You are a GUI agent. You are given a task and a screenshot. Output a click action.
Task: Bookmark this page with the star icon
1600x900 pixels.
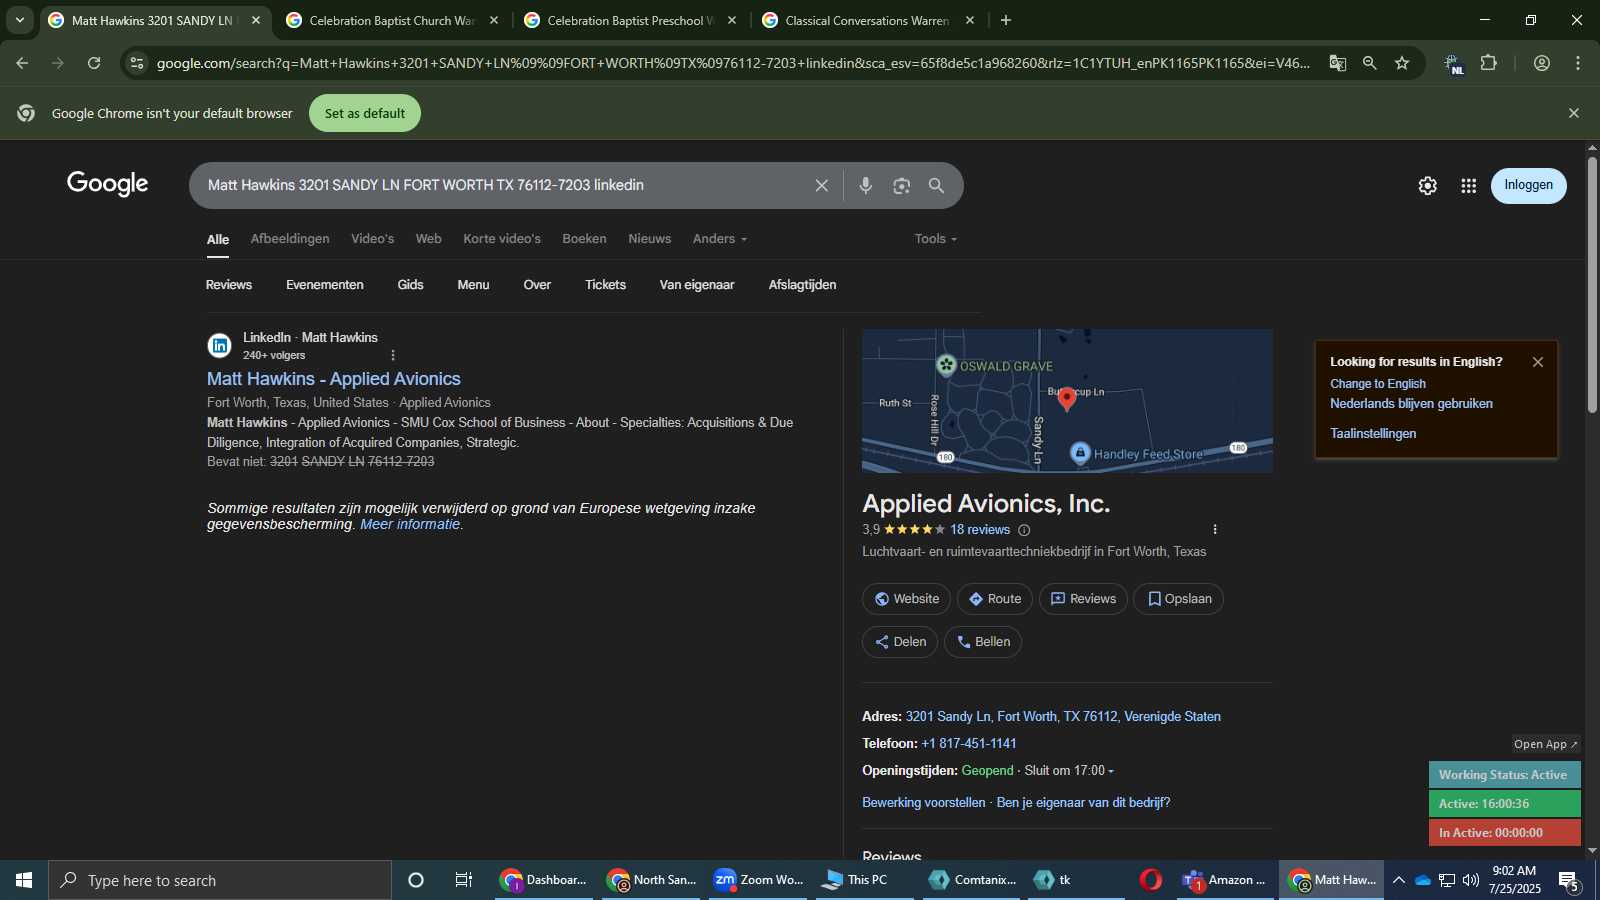(1402, 63)
